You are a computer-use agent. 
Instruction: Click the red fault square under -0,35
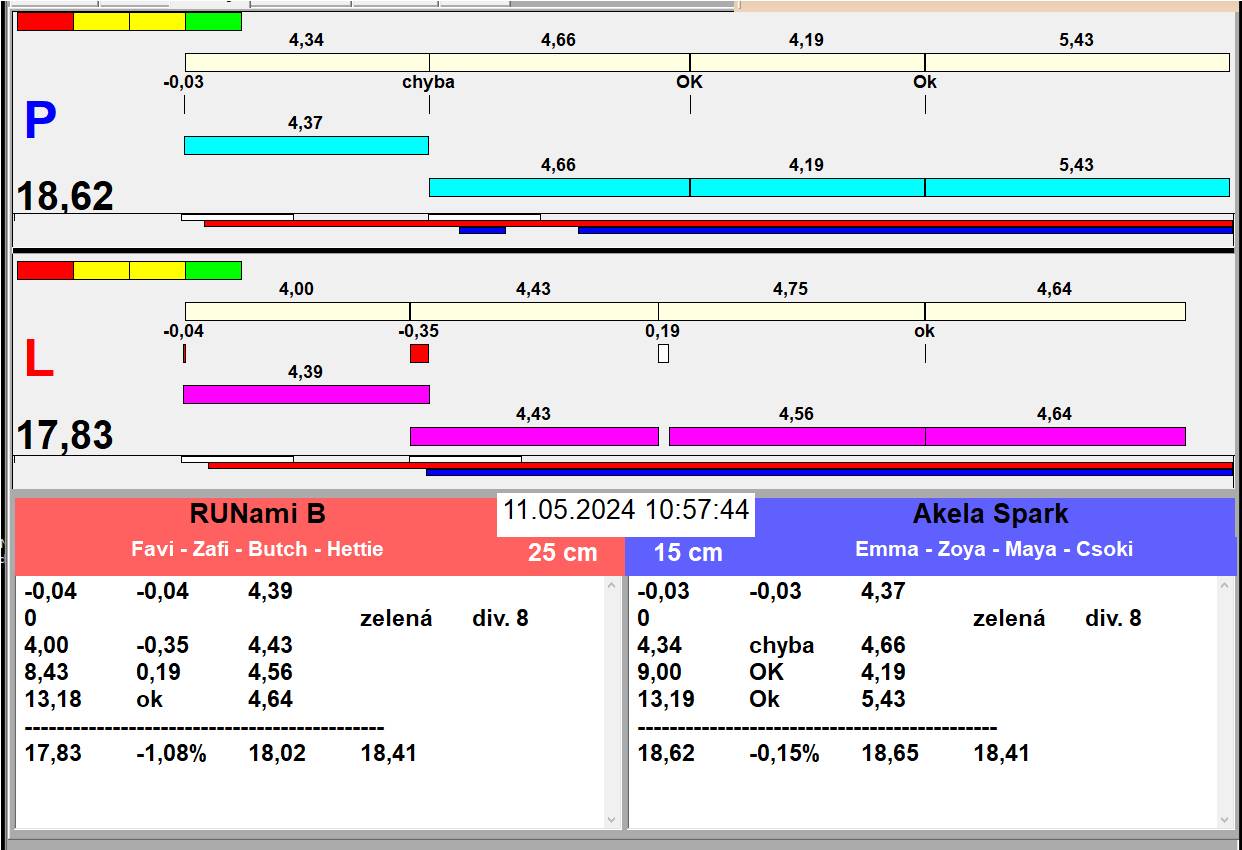point(419,353)
